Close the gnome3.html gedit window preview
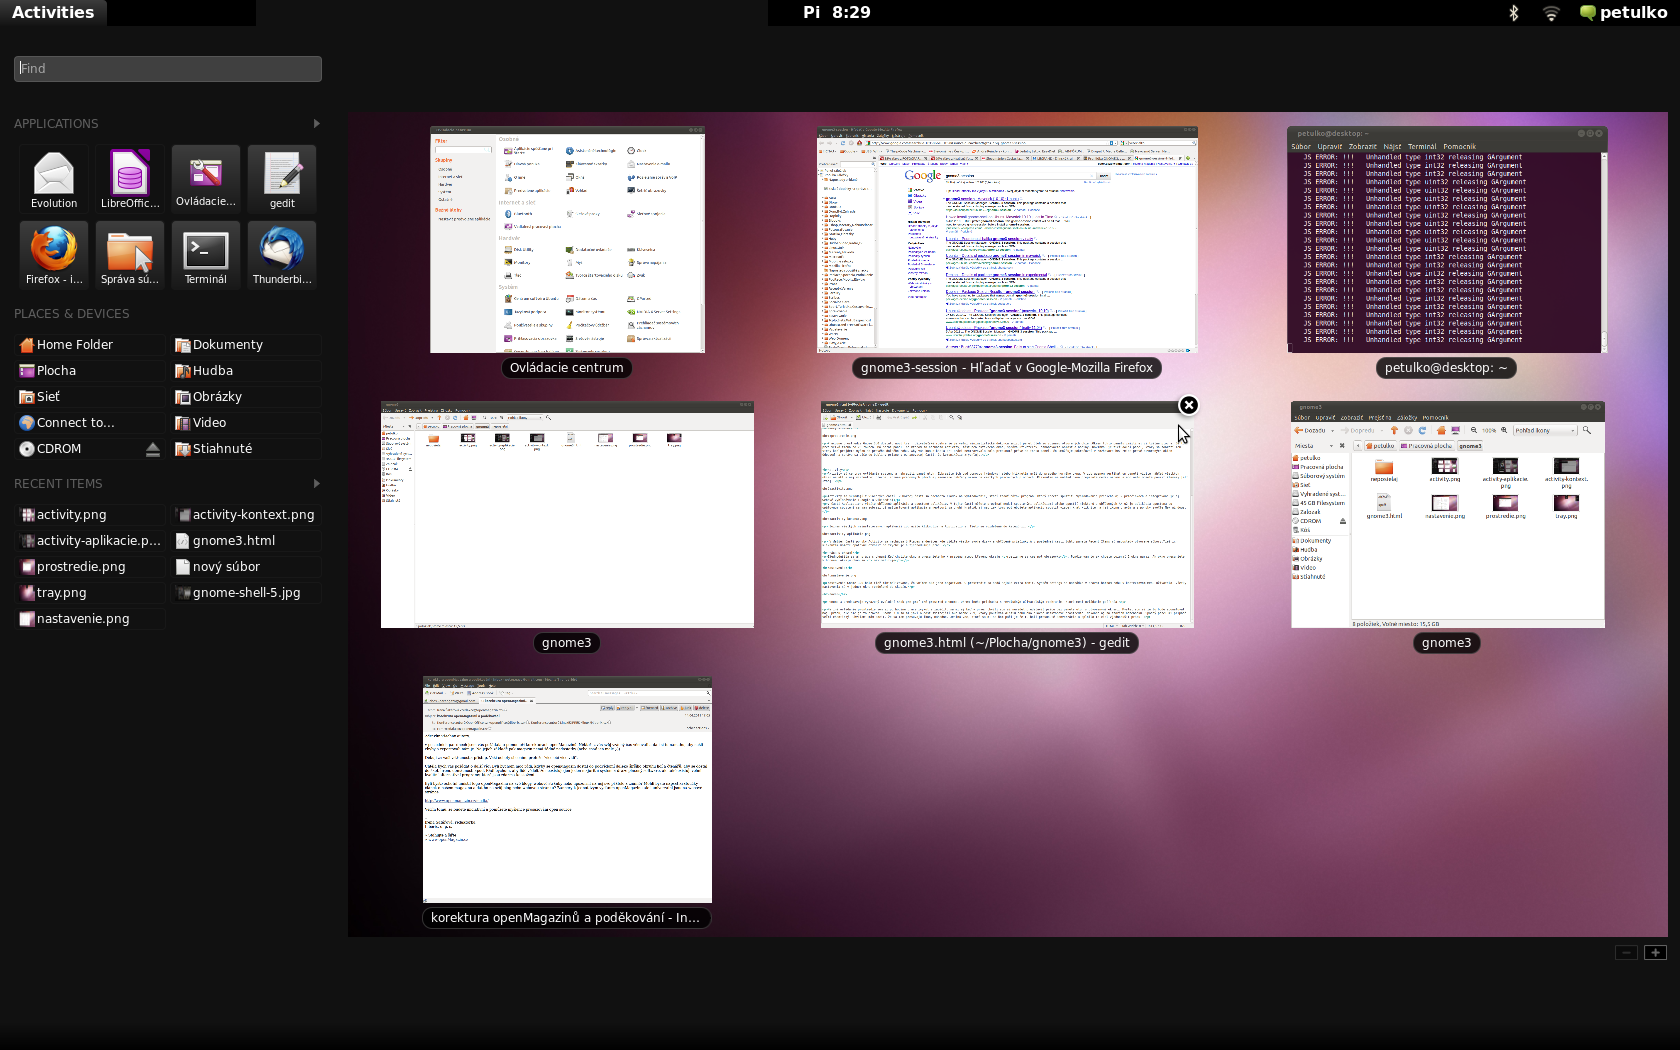1680x1050 pixels. pos(1188,405)
